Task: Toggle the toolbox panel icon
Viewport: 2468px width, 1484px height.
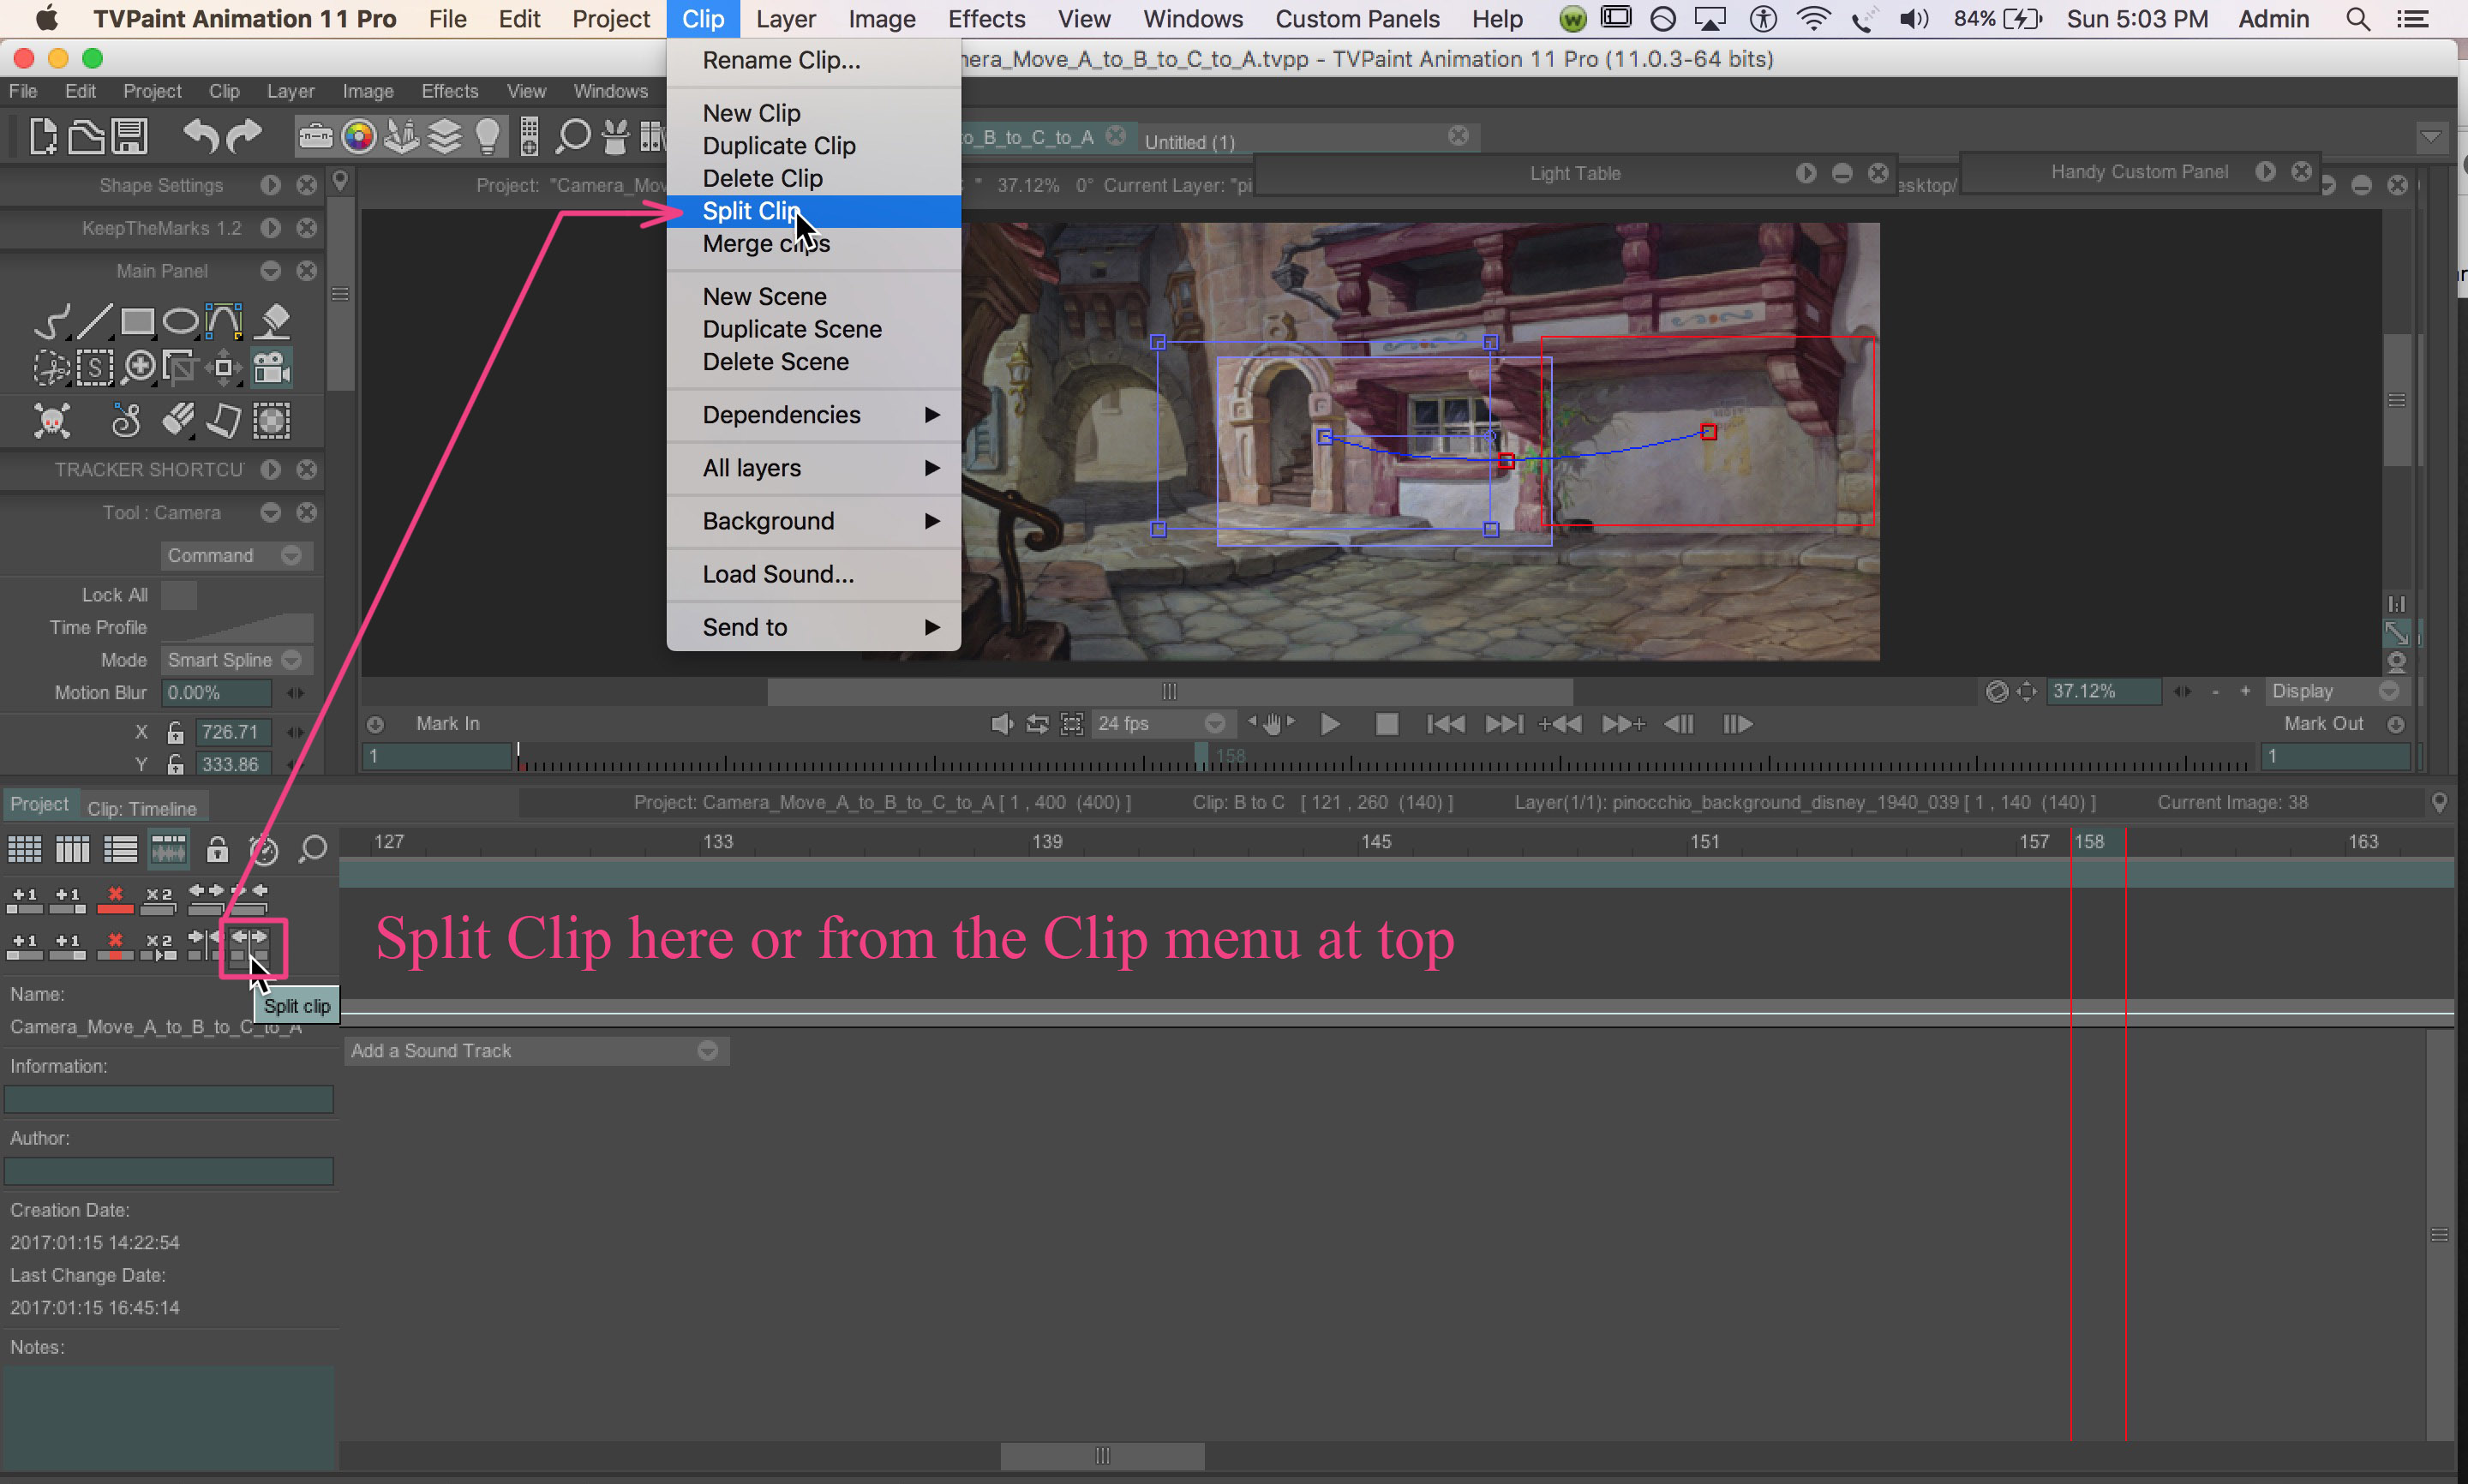Action: (316, 136)
